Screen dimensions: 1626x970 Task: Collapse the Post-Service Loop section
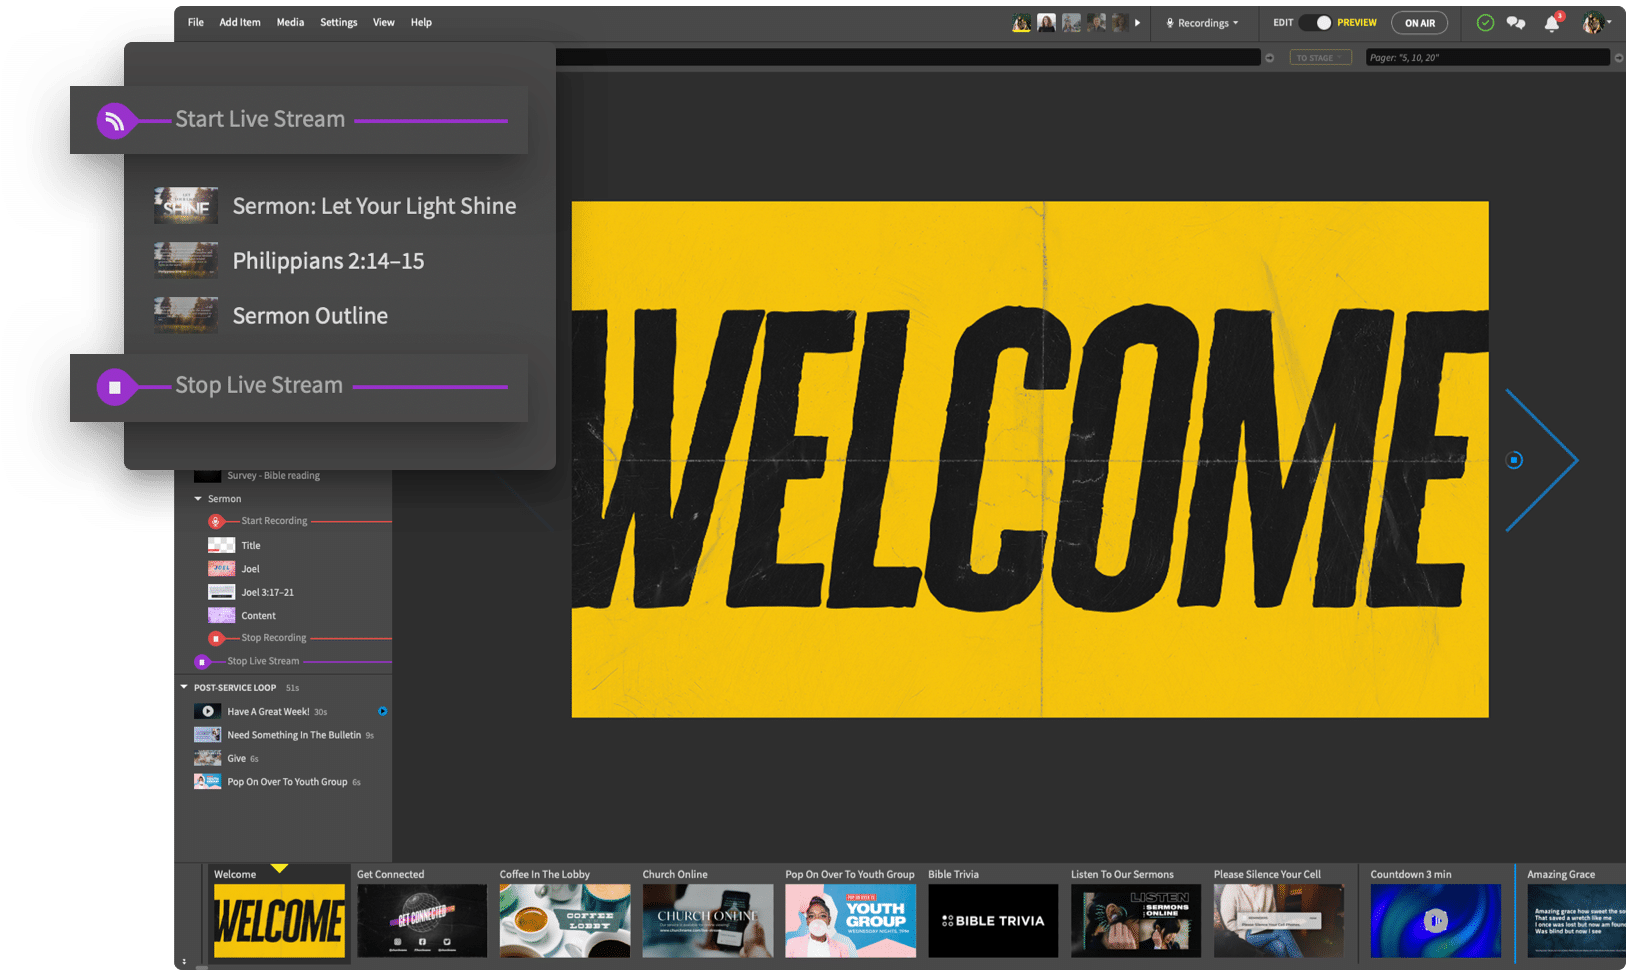pos(184,688)
